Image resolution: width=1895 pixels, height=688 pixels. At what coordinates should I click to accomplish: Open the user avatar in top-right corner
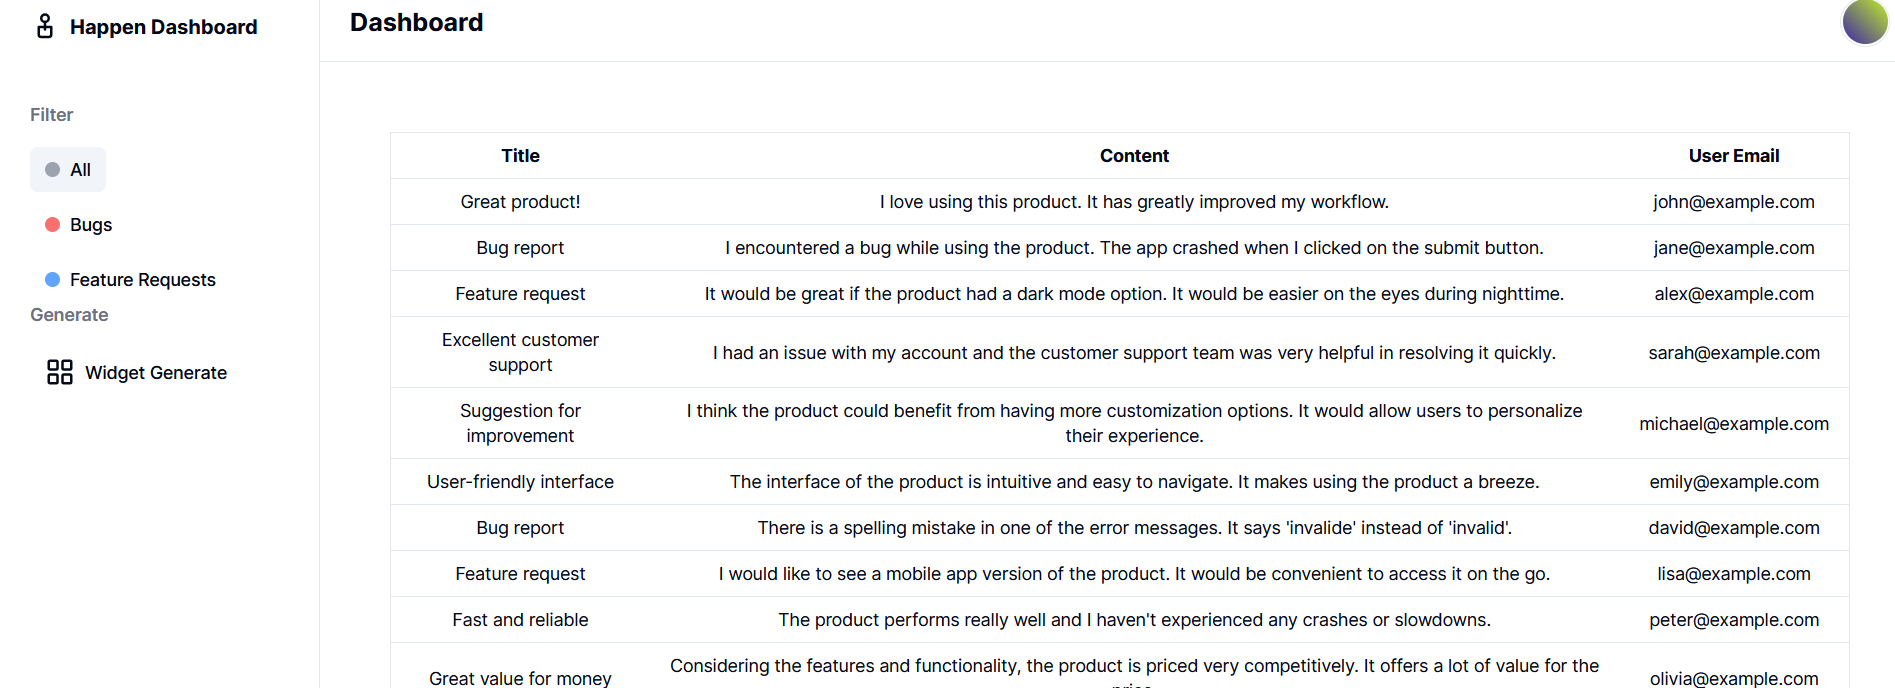(1864, 22)
